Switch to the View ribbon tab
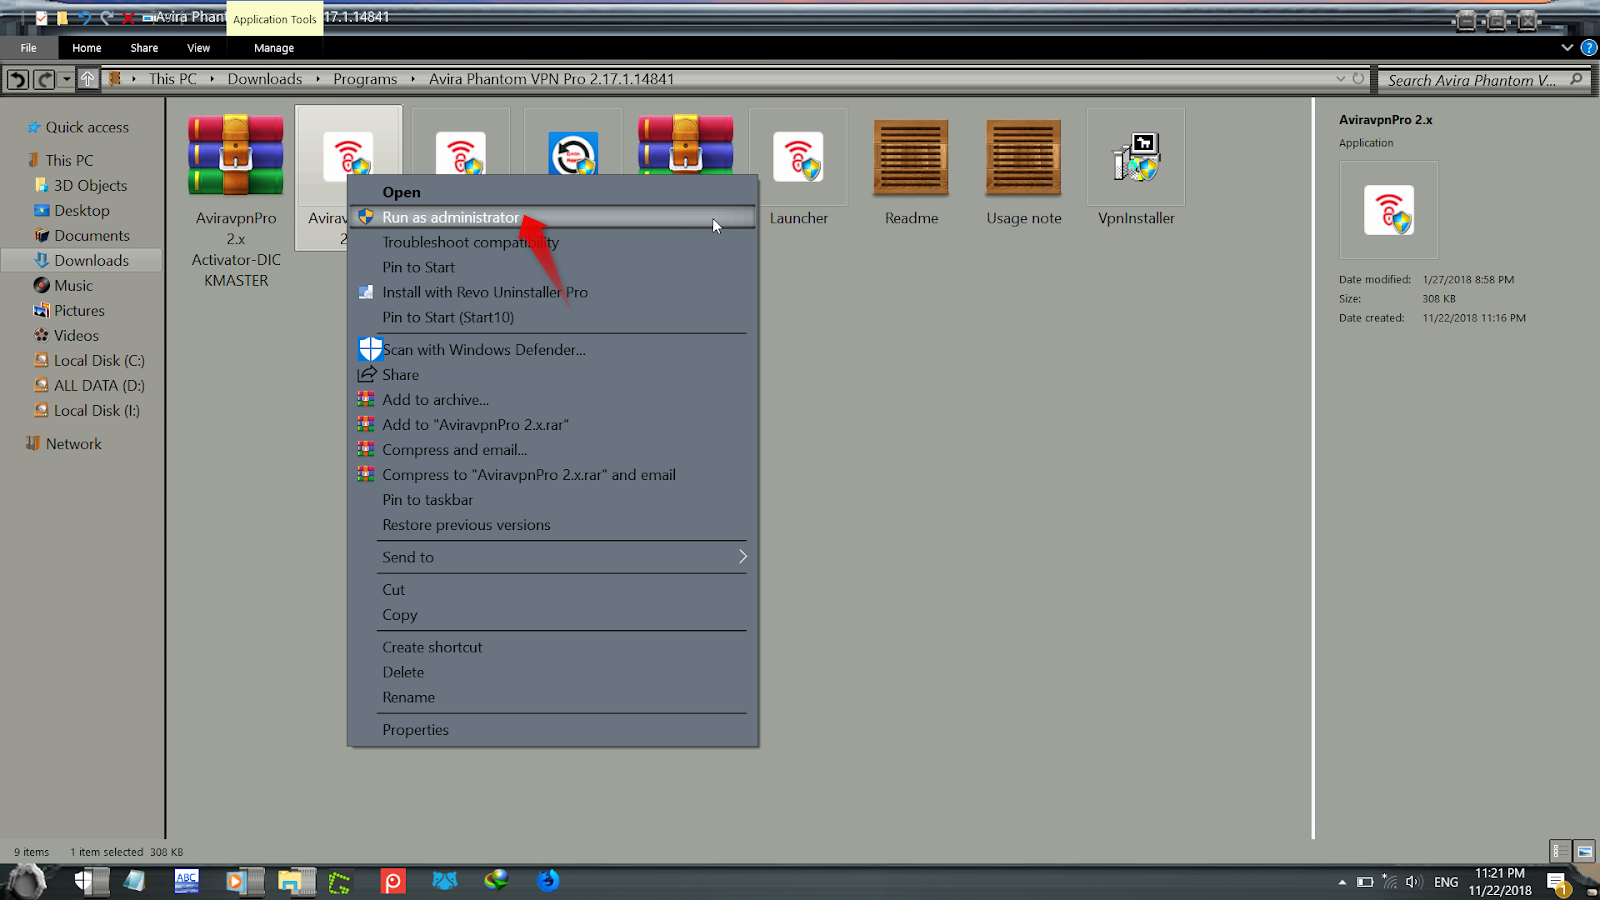 [199, 47]
